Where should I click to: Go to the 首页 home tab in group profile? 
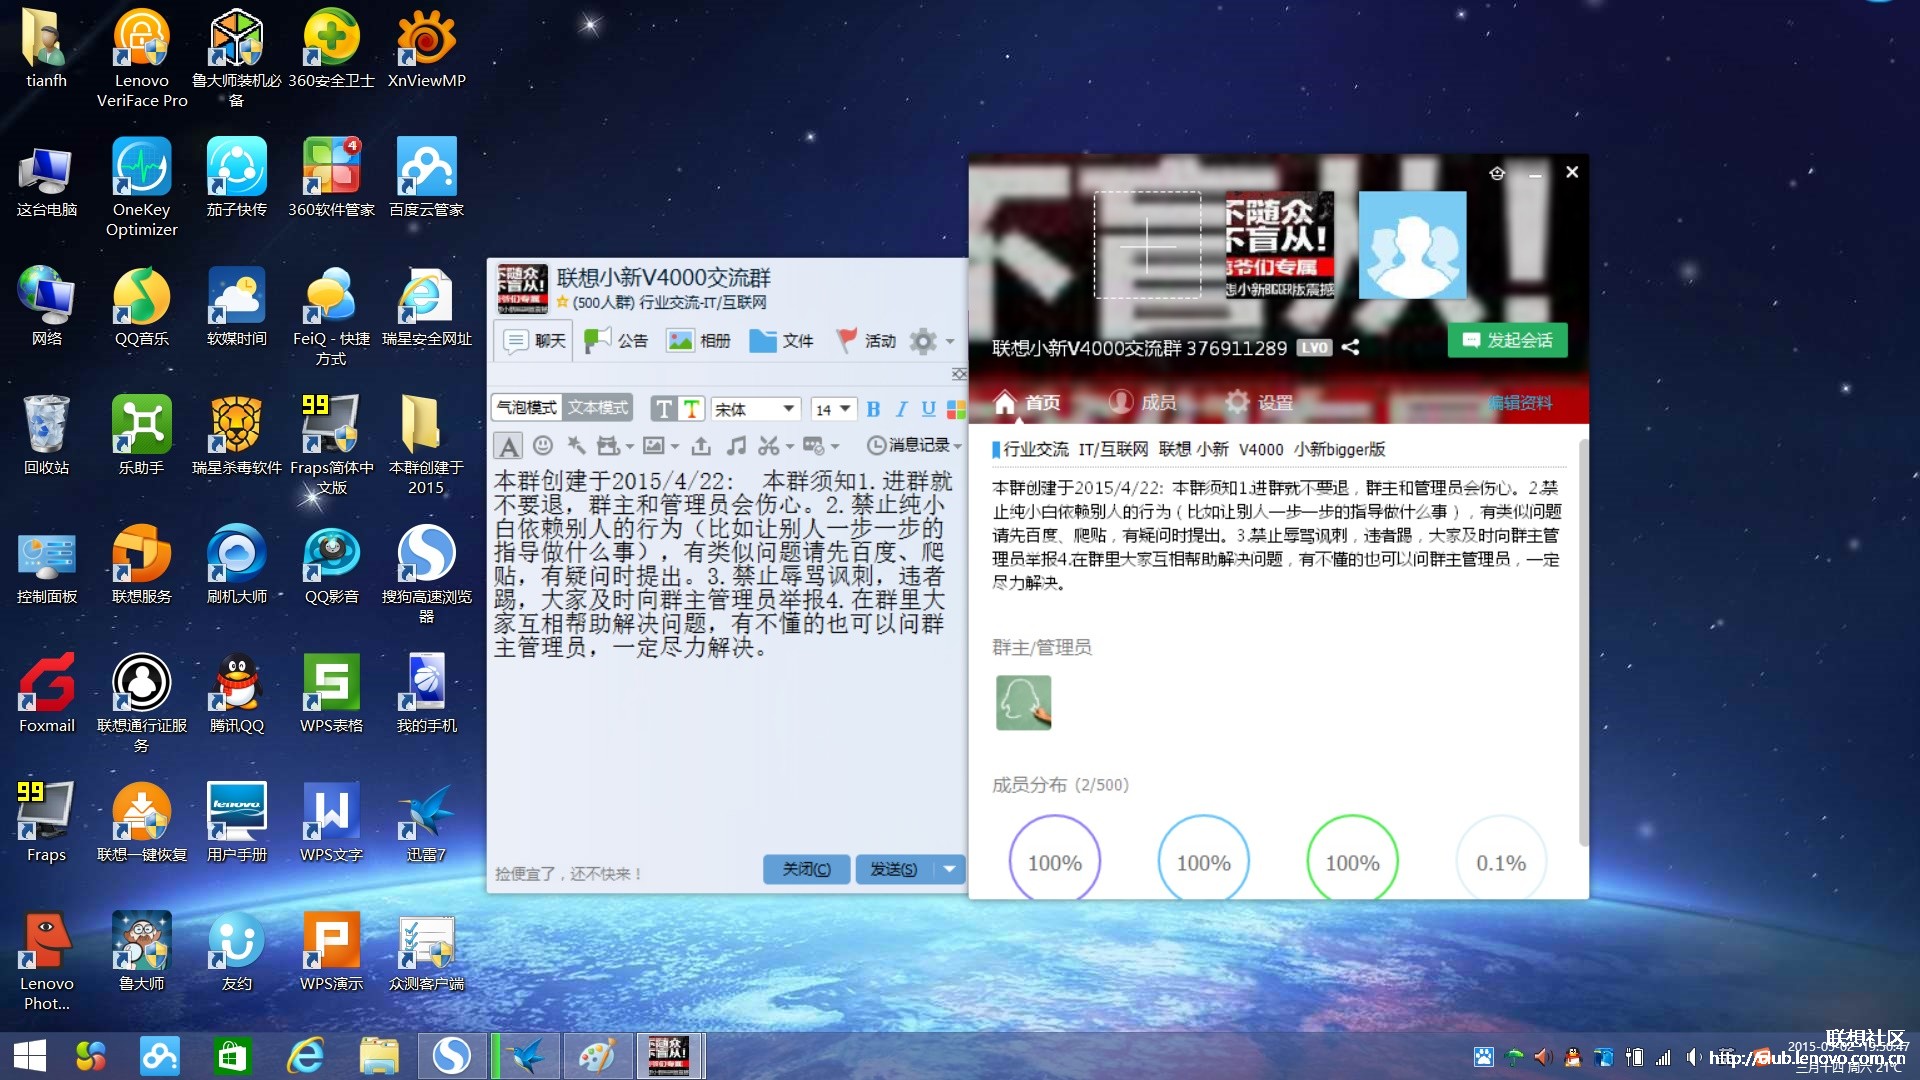[1027, 402]
